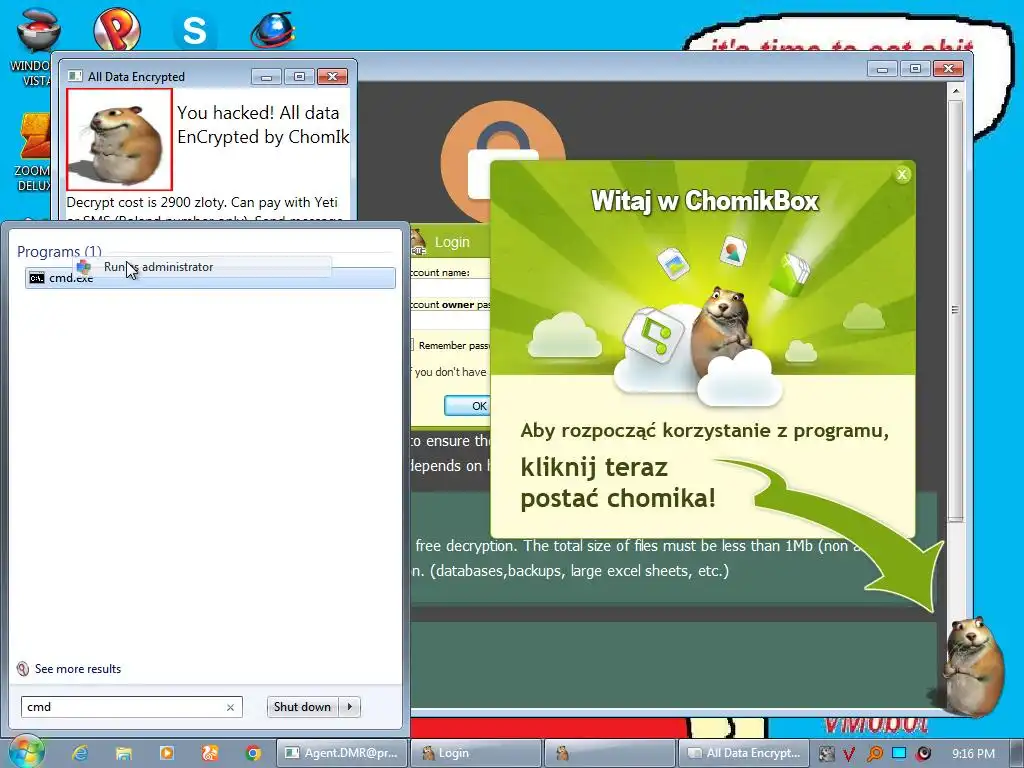The width and height of the screenshot is (1024, 768).
Task: Click the Shut down button
Action: 302,707
